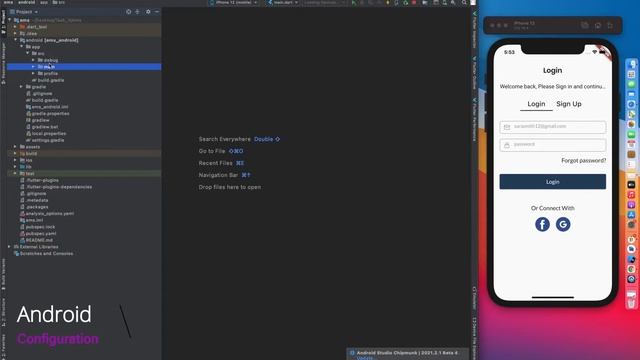Select pubspec.lock in project tree
The width and height of the screenshot is (640, 360).
coord(38,227)
